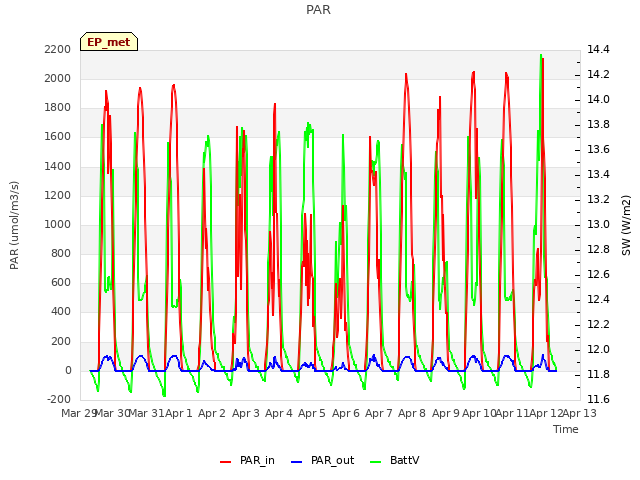Screen dimensions: 640x480
Task: Click the Apr 8 tick label
Action: point(412,413)
